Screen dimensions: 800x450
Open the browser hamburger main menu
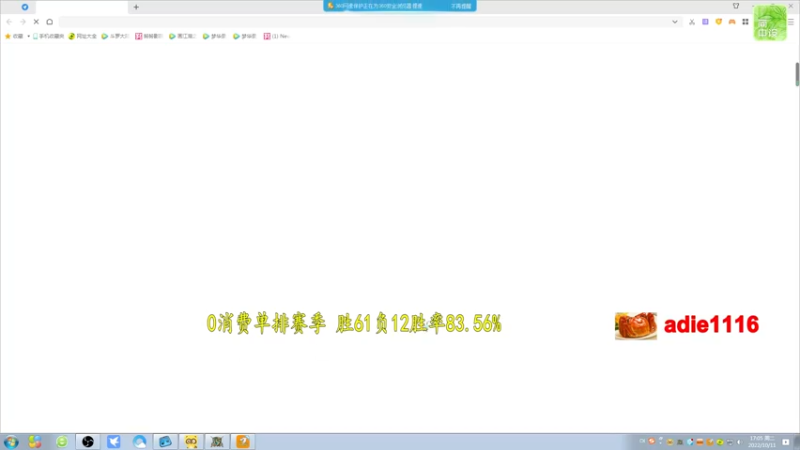click(x=791, y=22)
